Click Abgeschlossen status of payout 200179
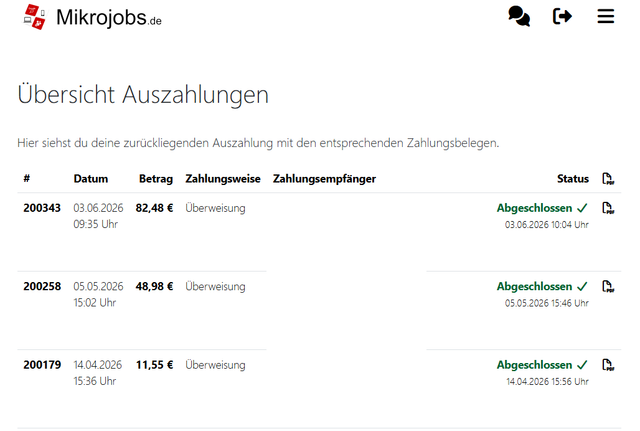Viewport: 640px width, 431px height. click(x=542, y=365)
